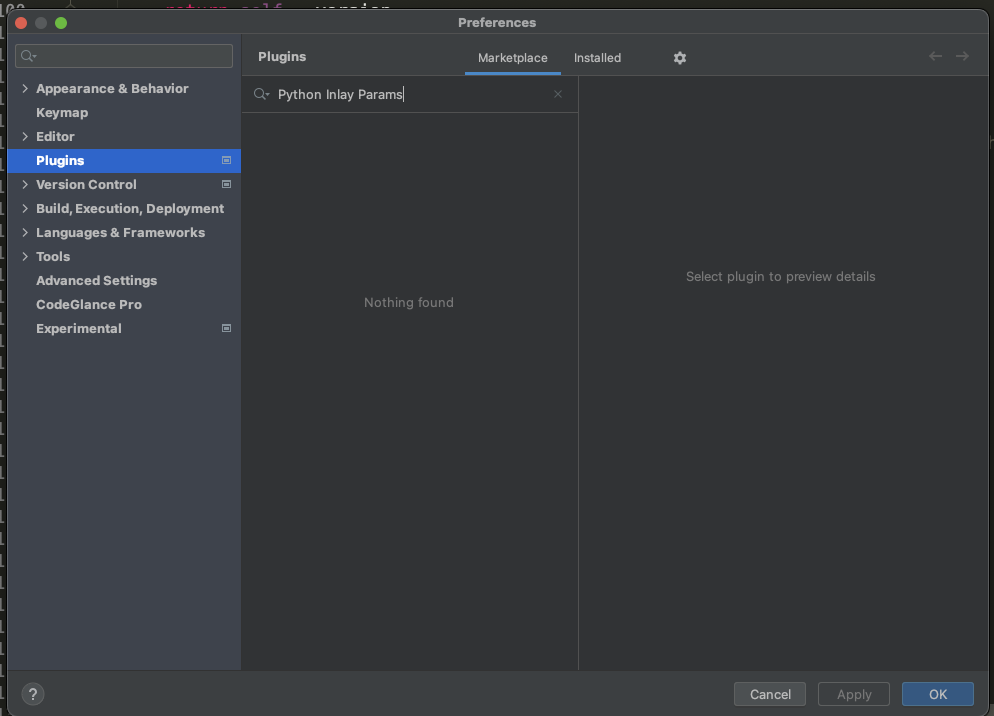This screenshot has height=716, width=994.
Task: Click the project-level icon beside Version Control
Action: pos(227,184)
